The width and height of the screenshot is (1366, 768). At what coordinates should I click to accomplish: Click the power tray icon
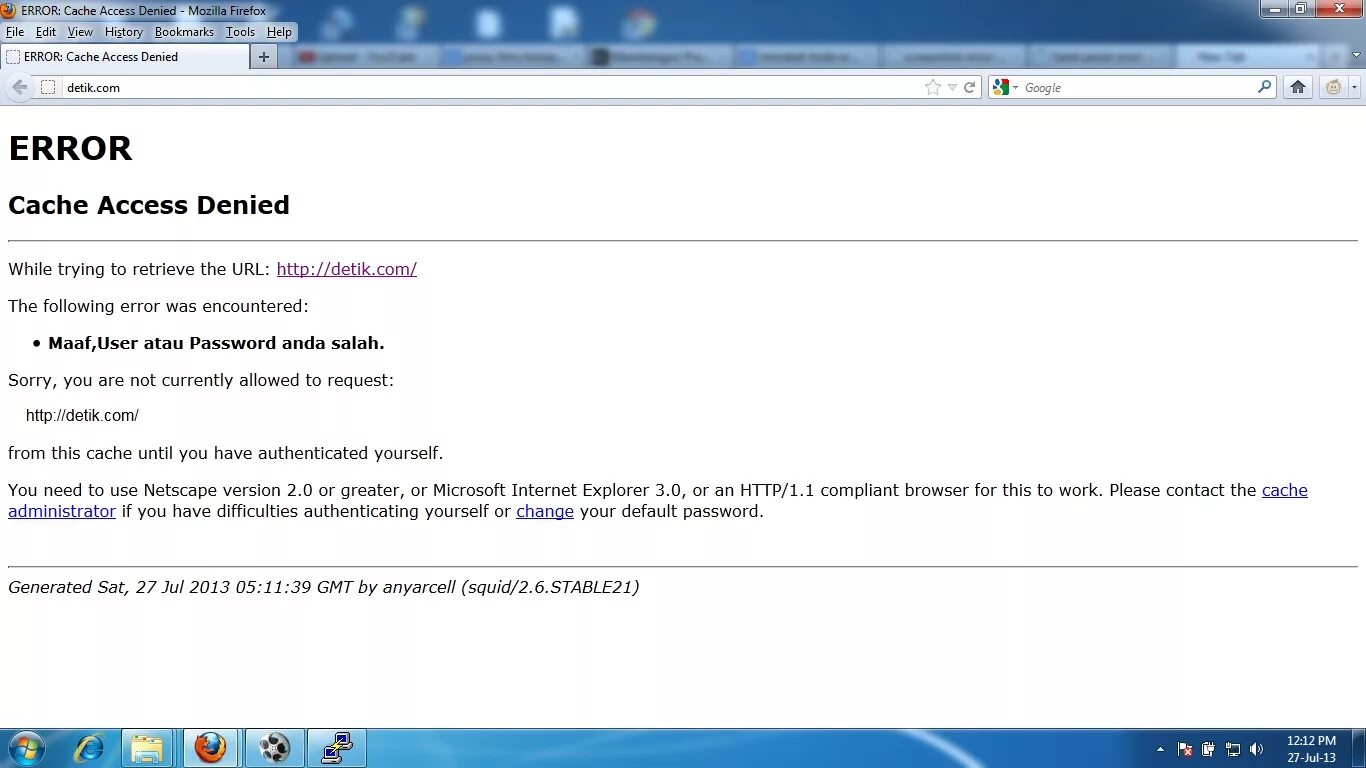pyautogui.click(x=1209, y=749)
